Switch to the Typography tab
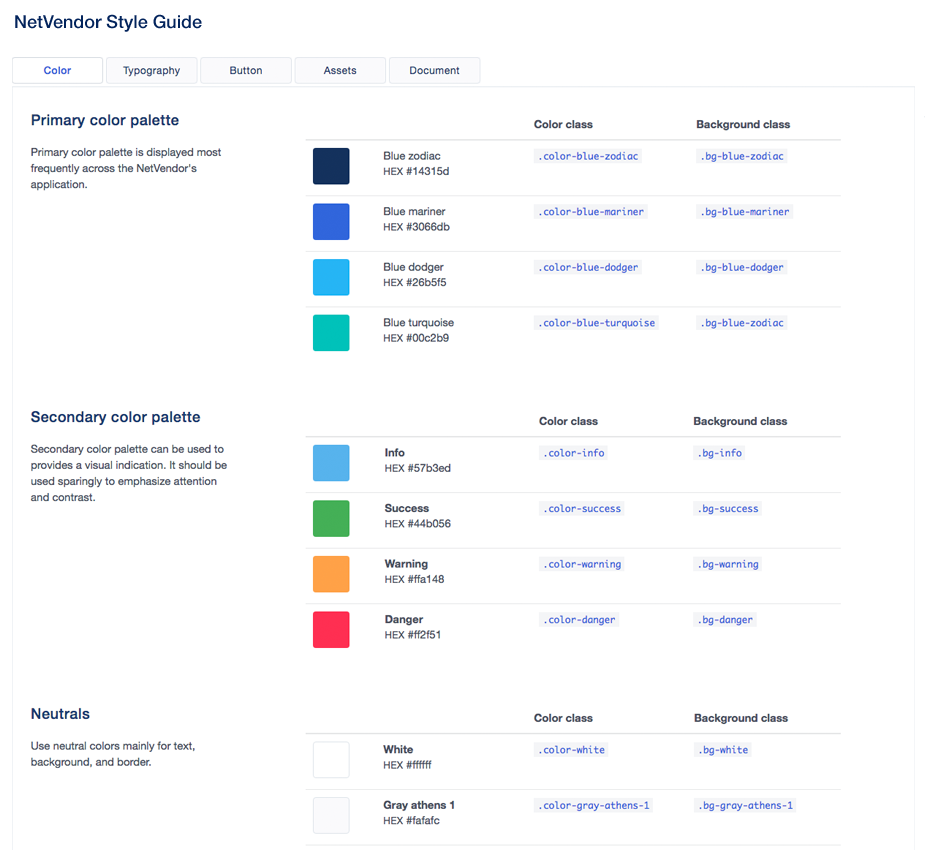925x850 pixels. [x=152, y=70]
